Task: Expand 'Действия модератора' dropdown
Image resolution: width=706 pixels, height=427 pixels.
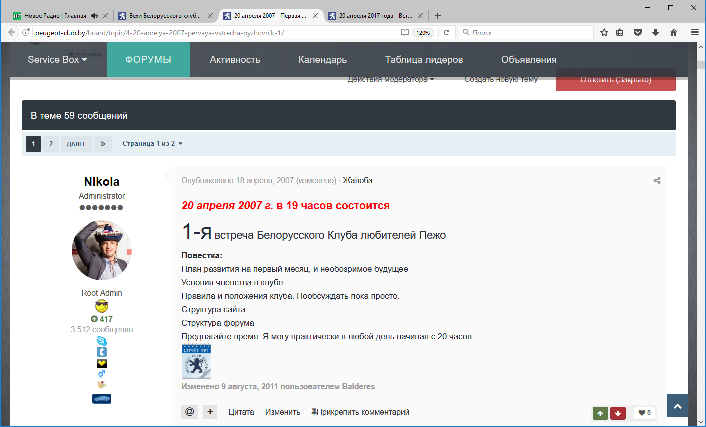Action: 391,79
